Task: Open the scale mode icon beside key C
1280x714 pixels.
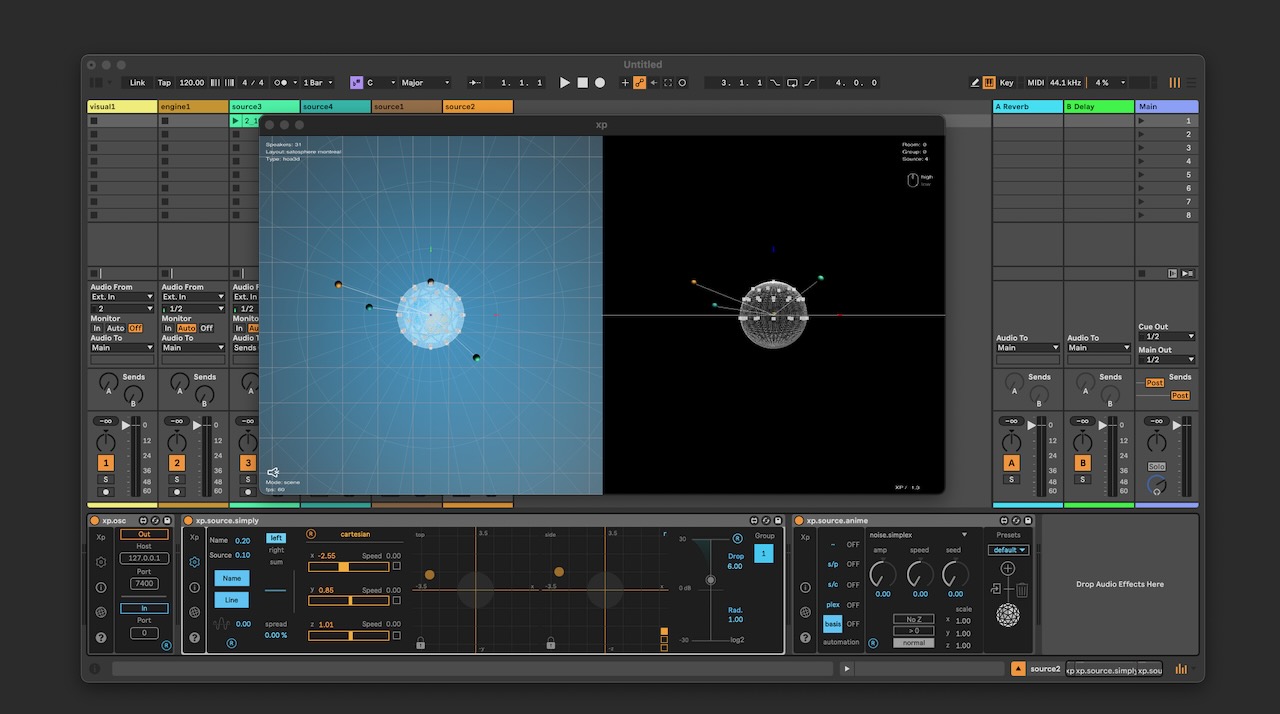Action: [x=356, y=83]
